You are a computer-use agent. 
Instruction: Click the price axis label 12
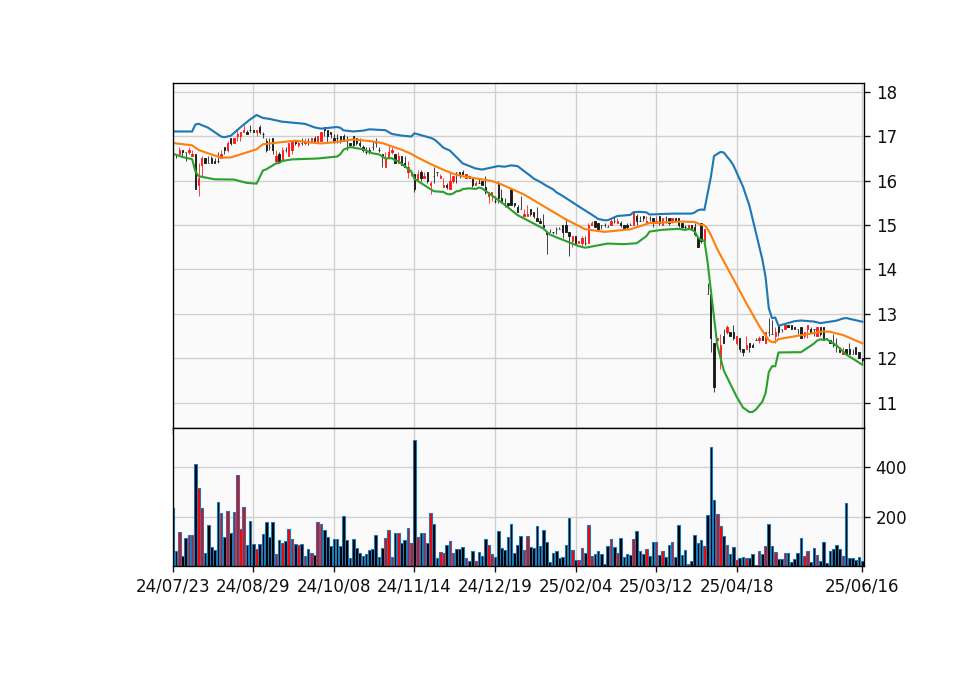coord(887,359)
